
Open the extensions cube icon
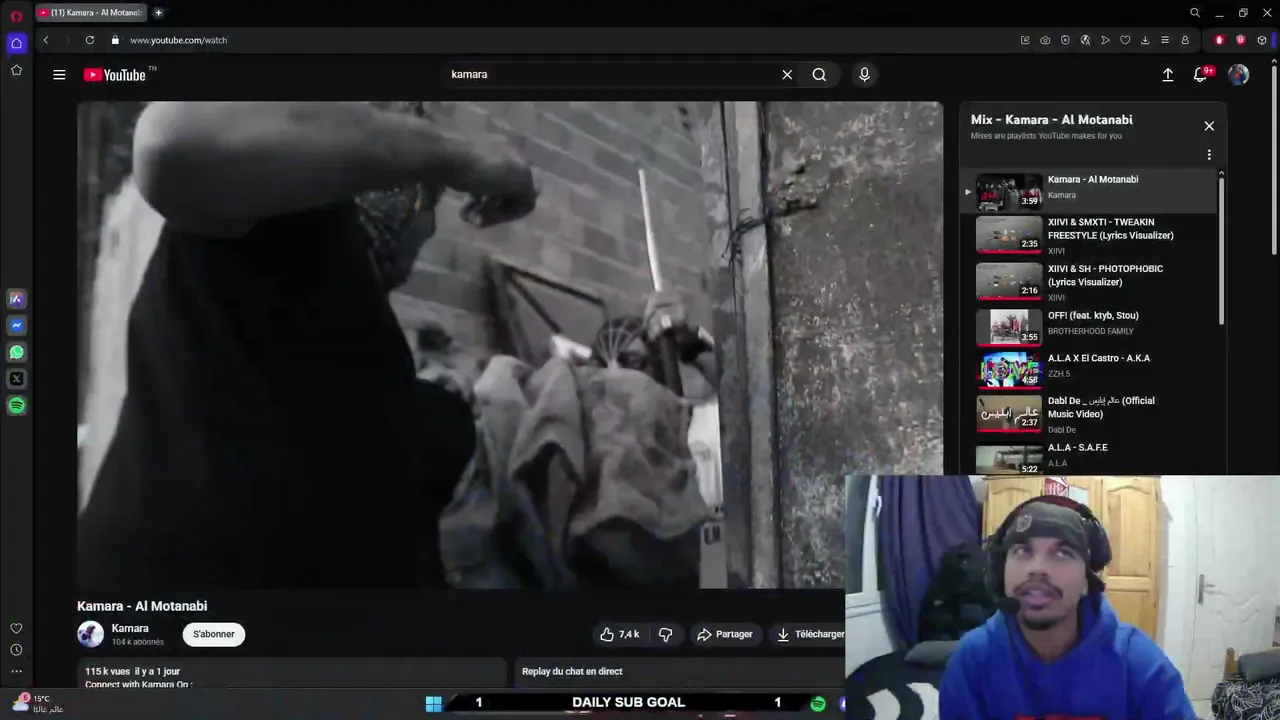click(1262, 40)
